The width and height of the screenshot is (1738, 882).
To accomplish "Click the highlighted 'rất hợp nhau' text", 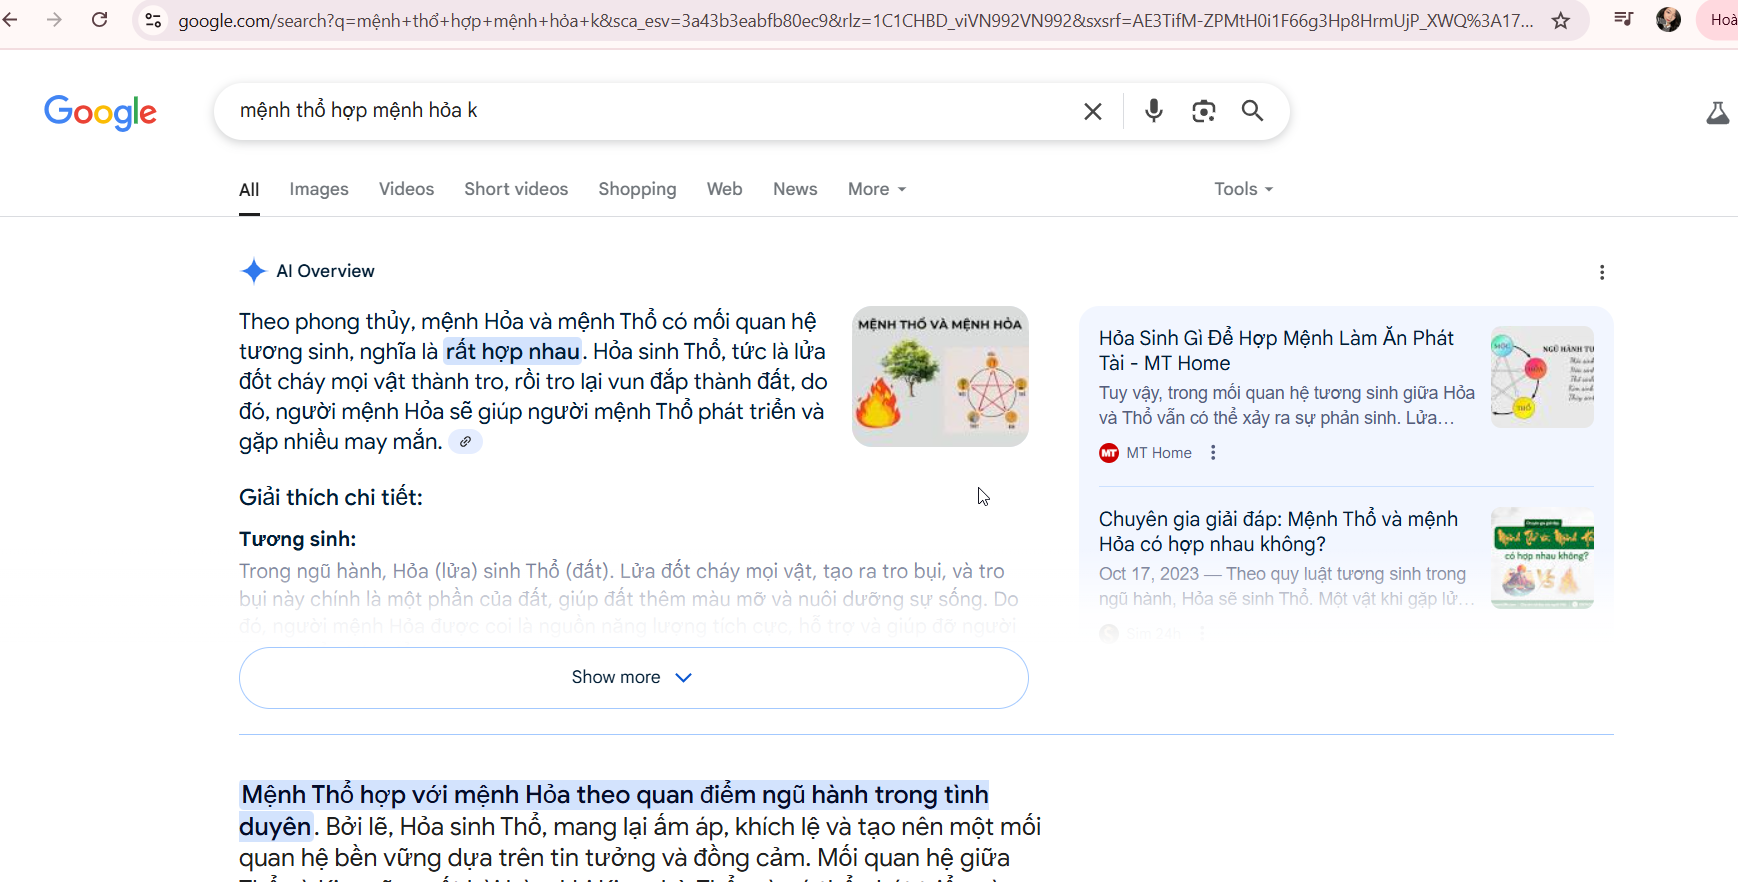I will tap(513, 351).
